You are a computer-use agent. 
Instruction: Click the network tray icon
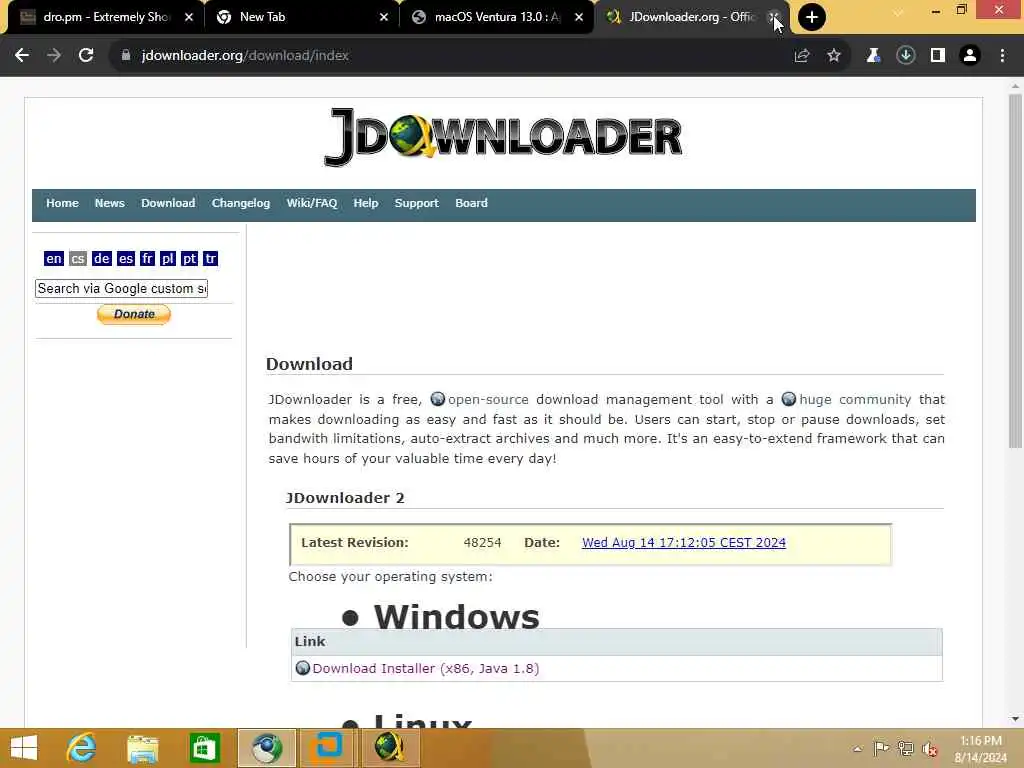(x=905, y=749)
